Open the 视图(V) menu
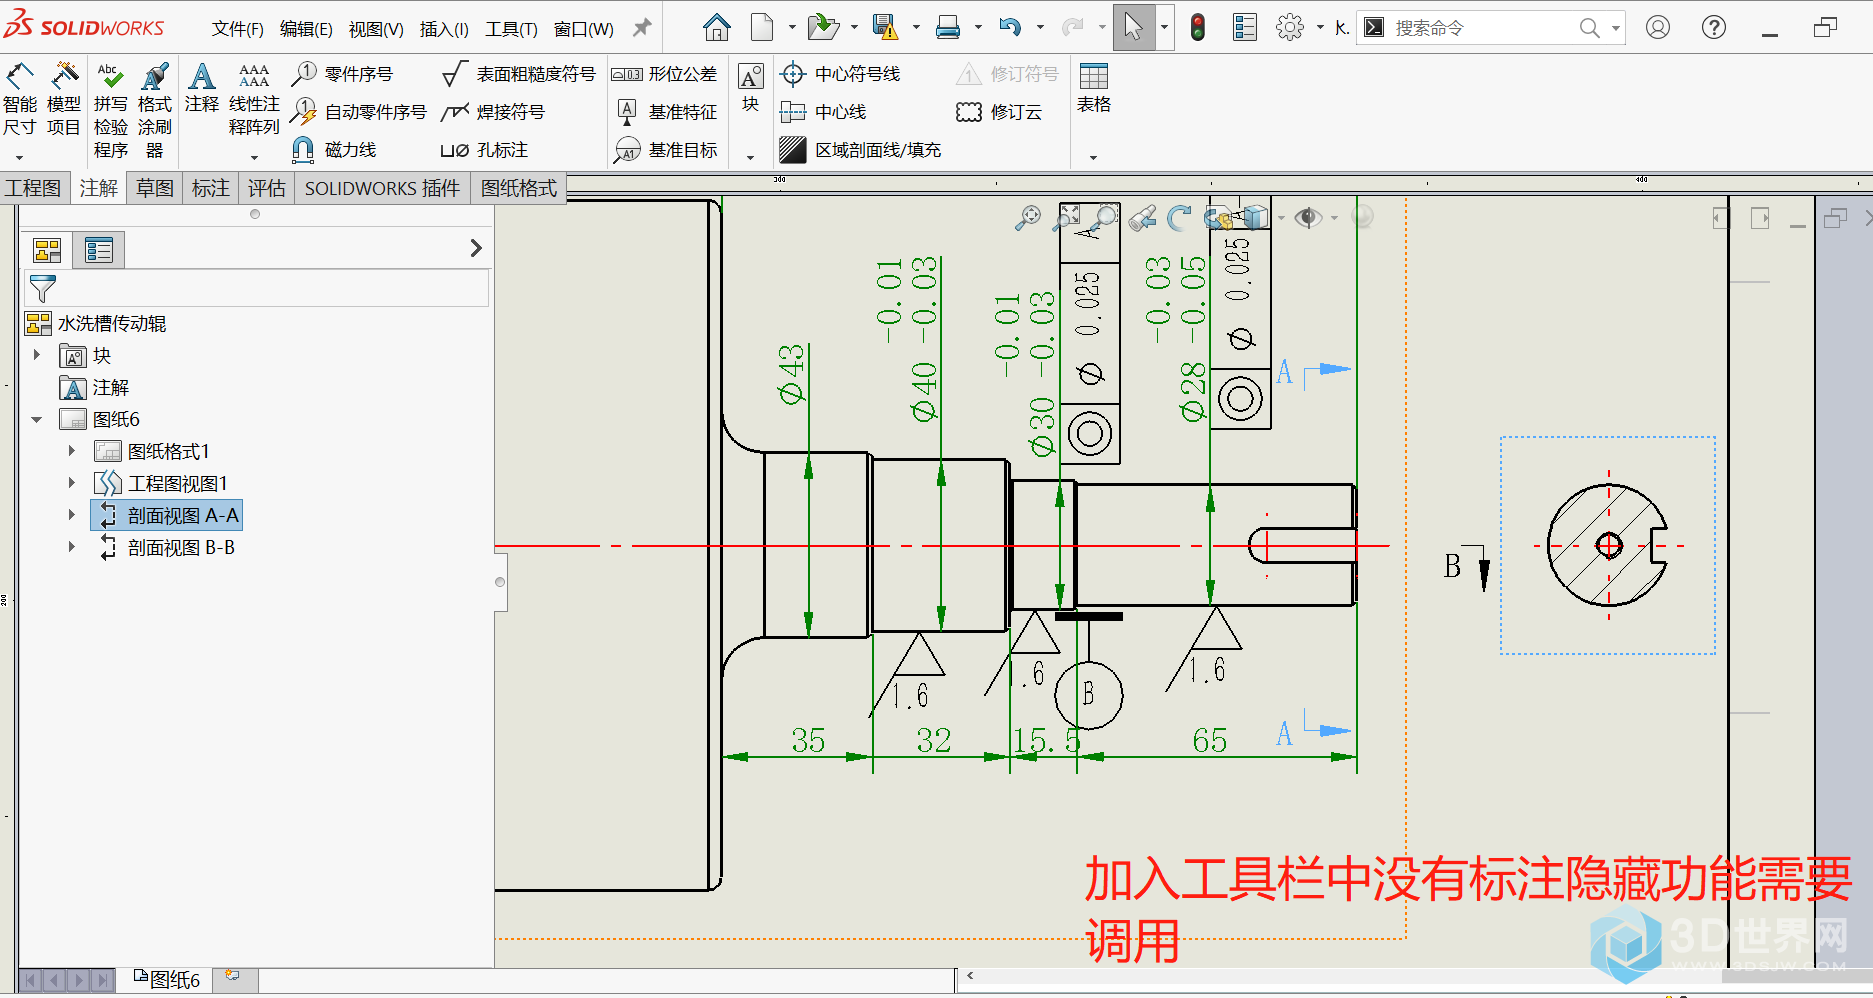The image size is (1873, 998). 376,29
